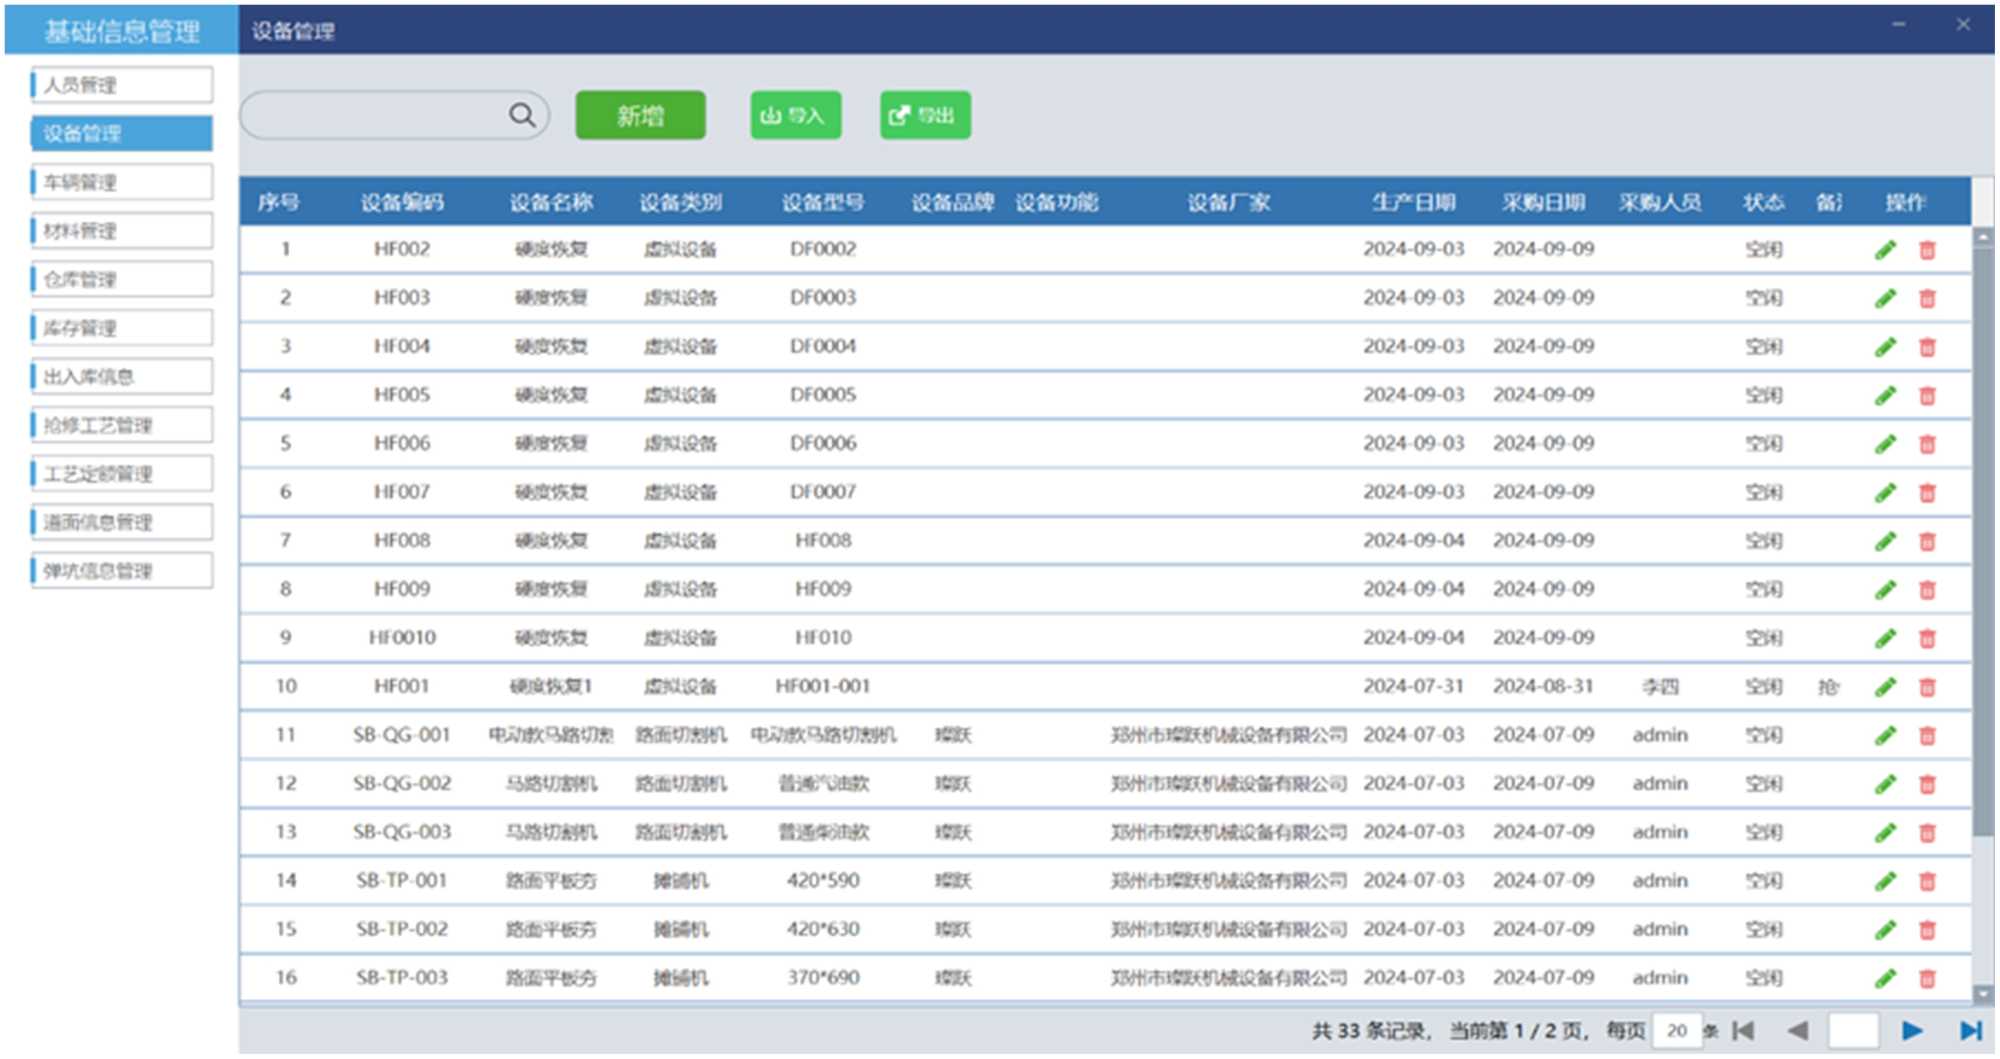
Task: Go to the first page arrow
Action: click(1744, 1030)
